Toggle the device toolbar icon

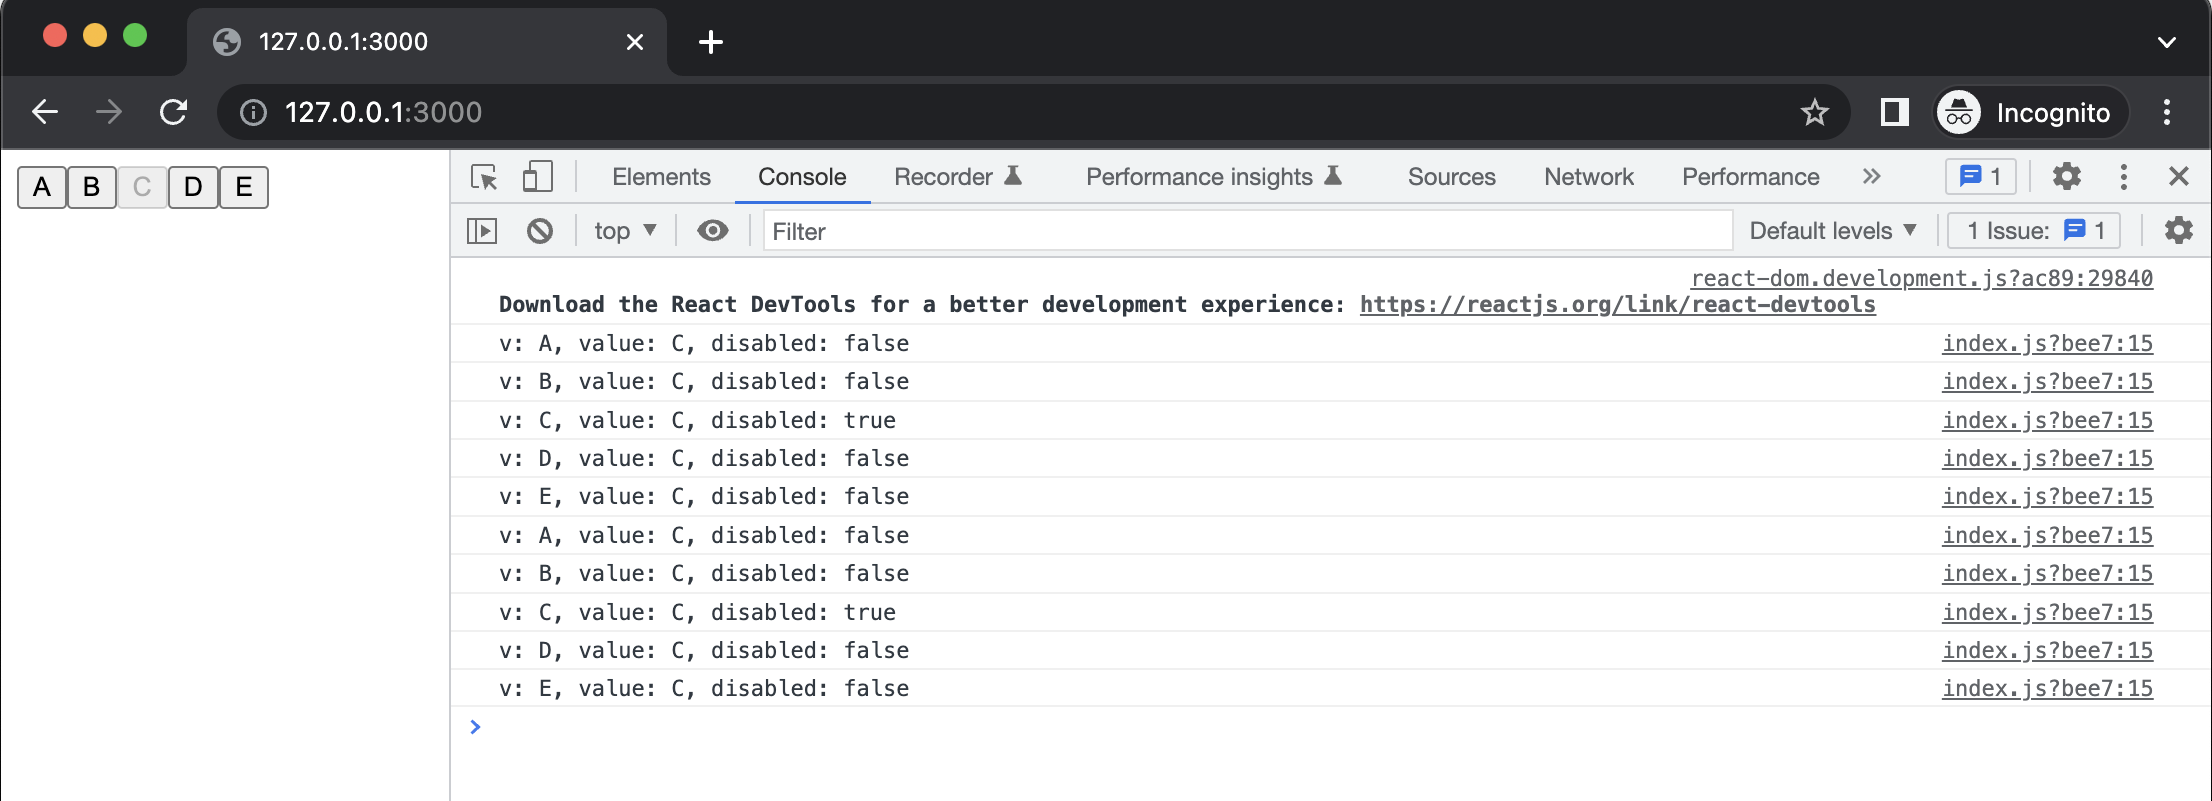click(537, 177)
